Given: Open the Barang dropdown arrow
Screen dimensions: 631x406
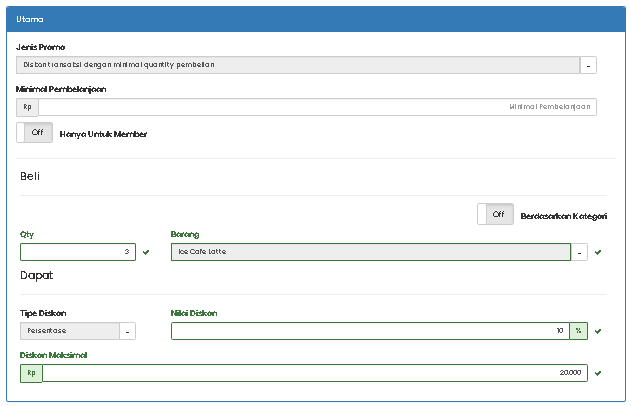Looking at the screenshot, I should (x=580, y=252).
